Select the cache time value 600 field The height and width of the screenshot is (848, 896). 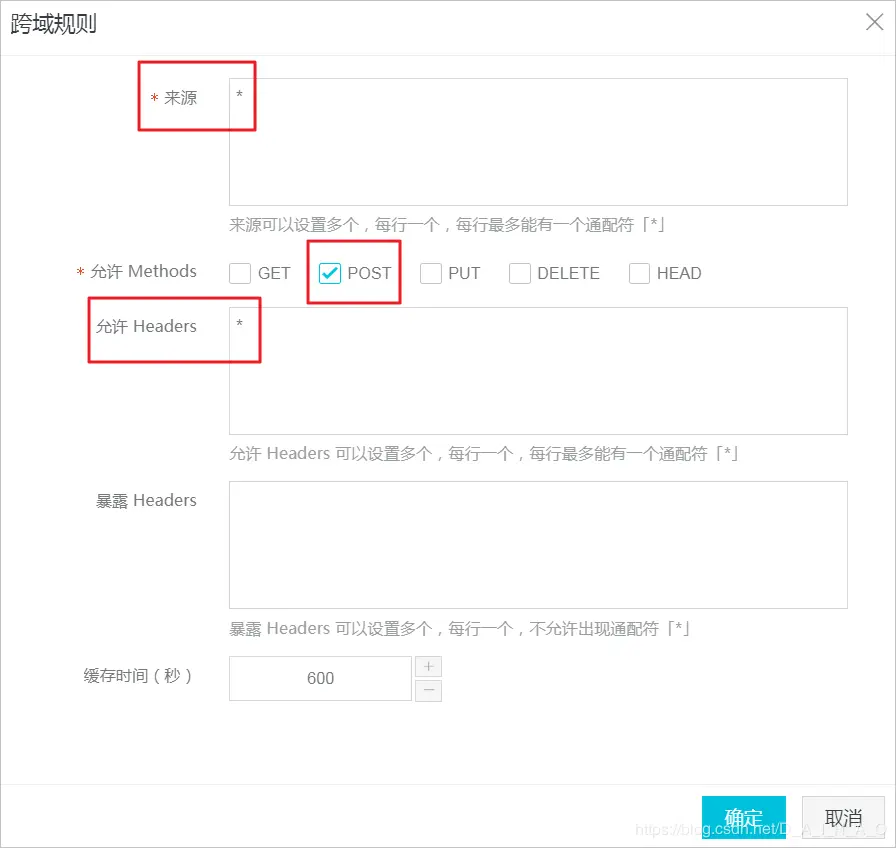click(320, 678)
